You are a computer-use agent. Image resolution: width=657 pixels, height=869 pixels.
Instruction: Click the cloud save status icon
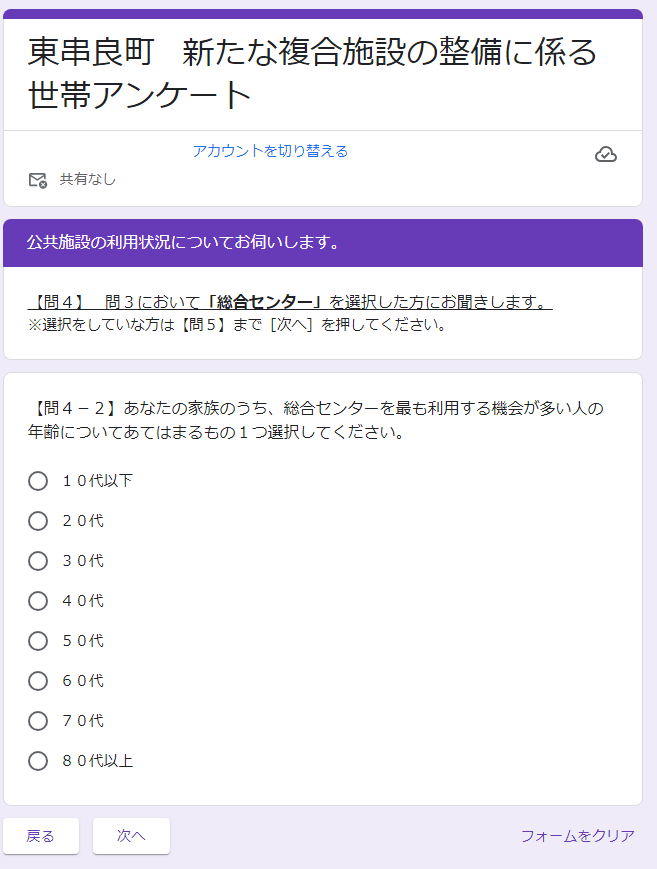click(605, 154)
